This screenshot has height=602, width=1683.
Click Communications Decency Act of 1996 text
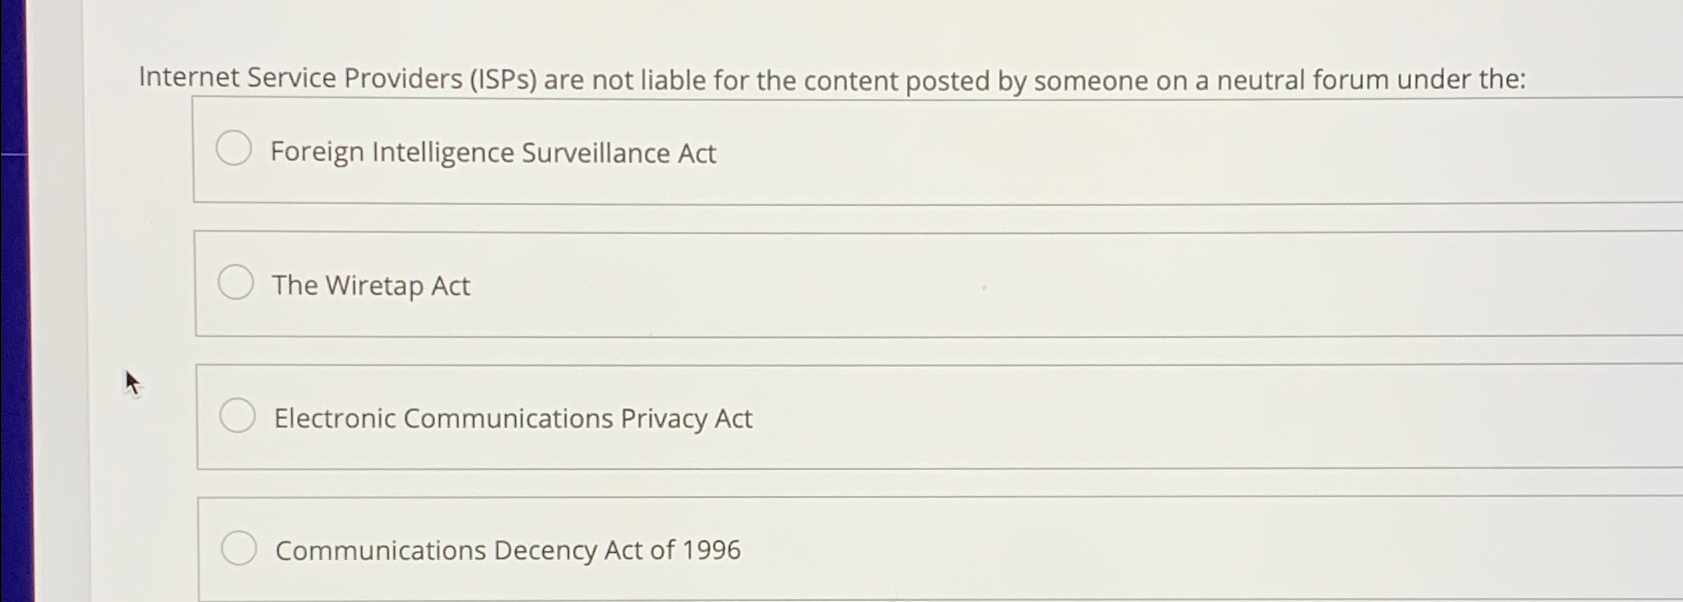pos(507,550)
